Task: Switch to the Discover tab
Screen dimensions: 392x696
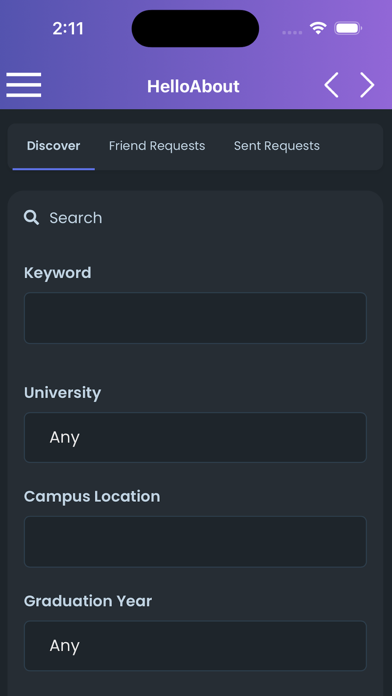Action: click(x=54, y=146)
